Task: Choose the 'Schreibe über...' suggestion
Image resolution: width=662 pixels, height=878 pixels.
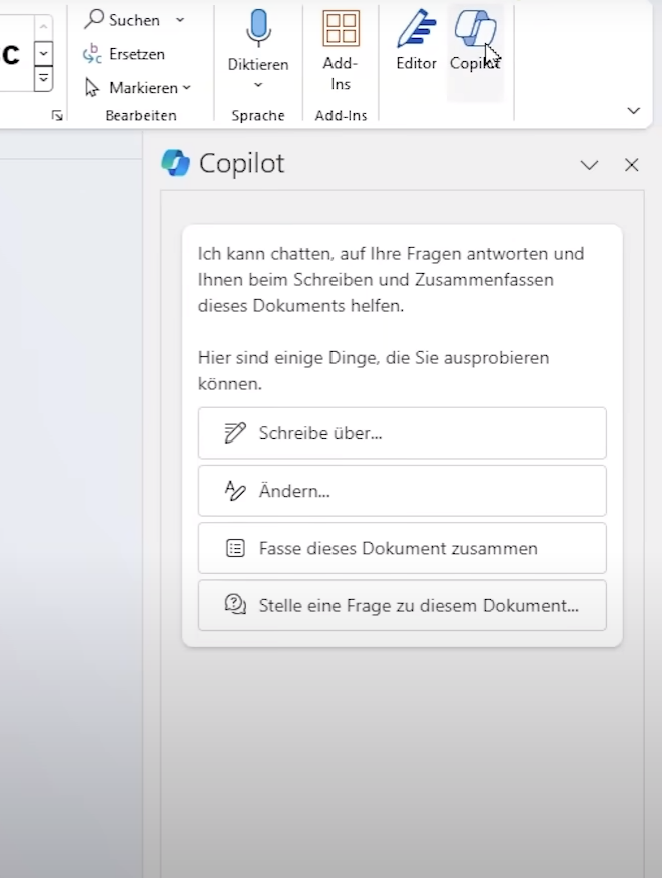Action: pyautogui.click(x=402, y=433)
